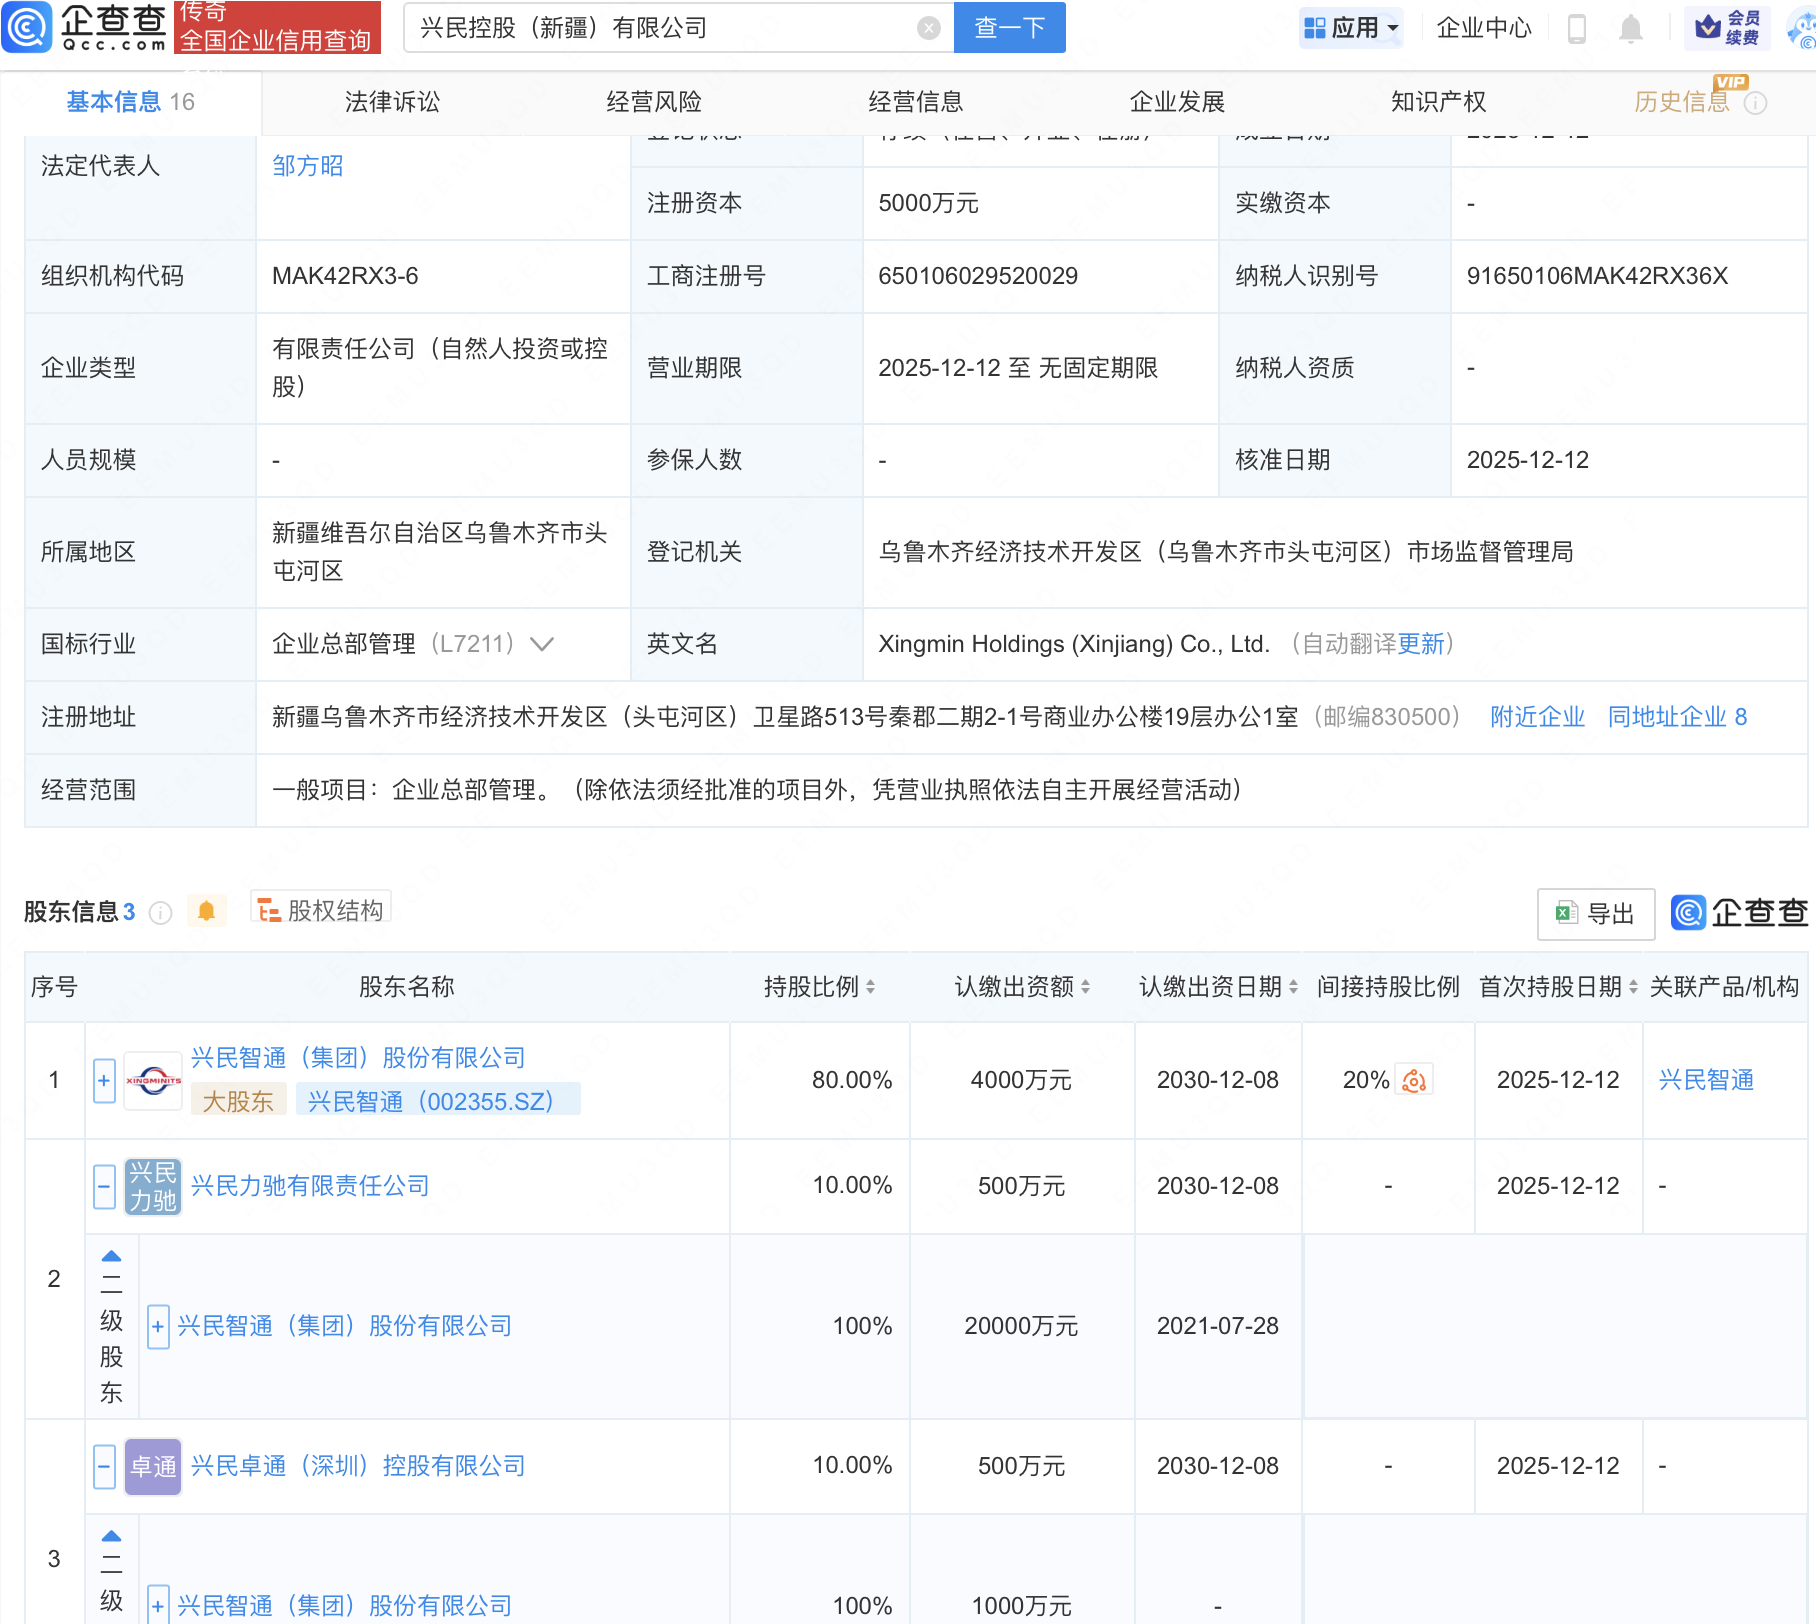Click the info icon next to 股东信息

tap(160, 913)
